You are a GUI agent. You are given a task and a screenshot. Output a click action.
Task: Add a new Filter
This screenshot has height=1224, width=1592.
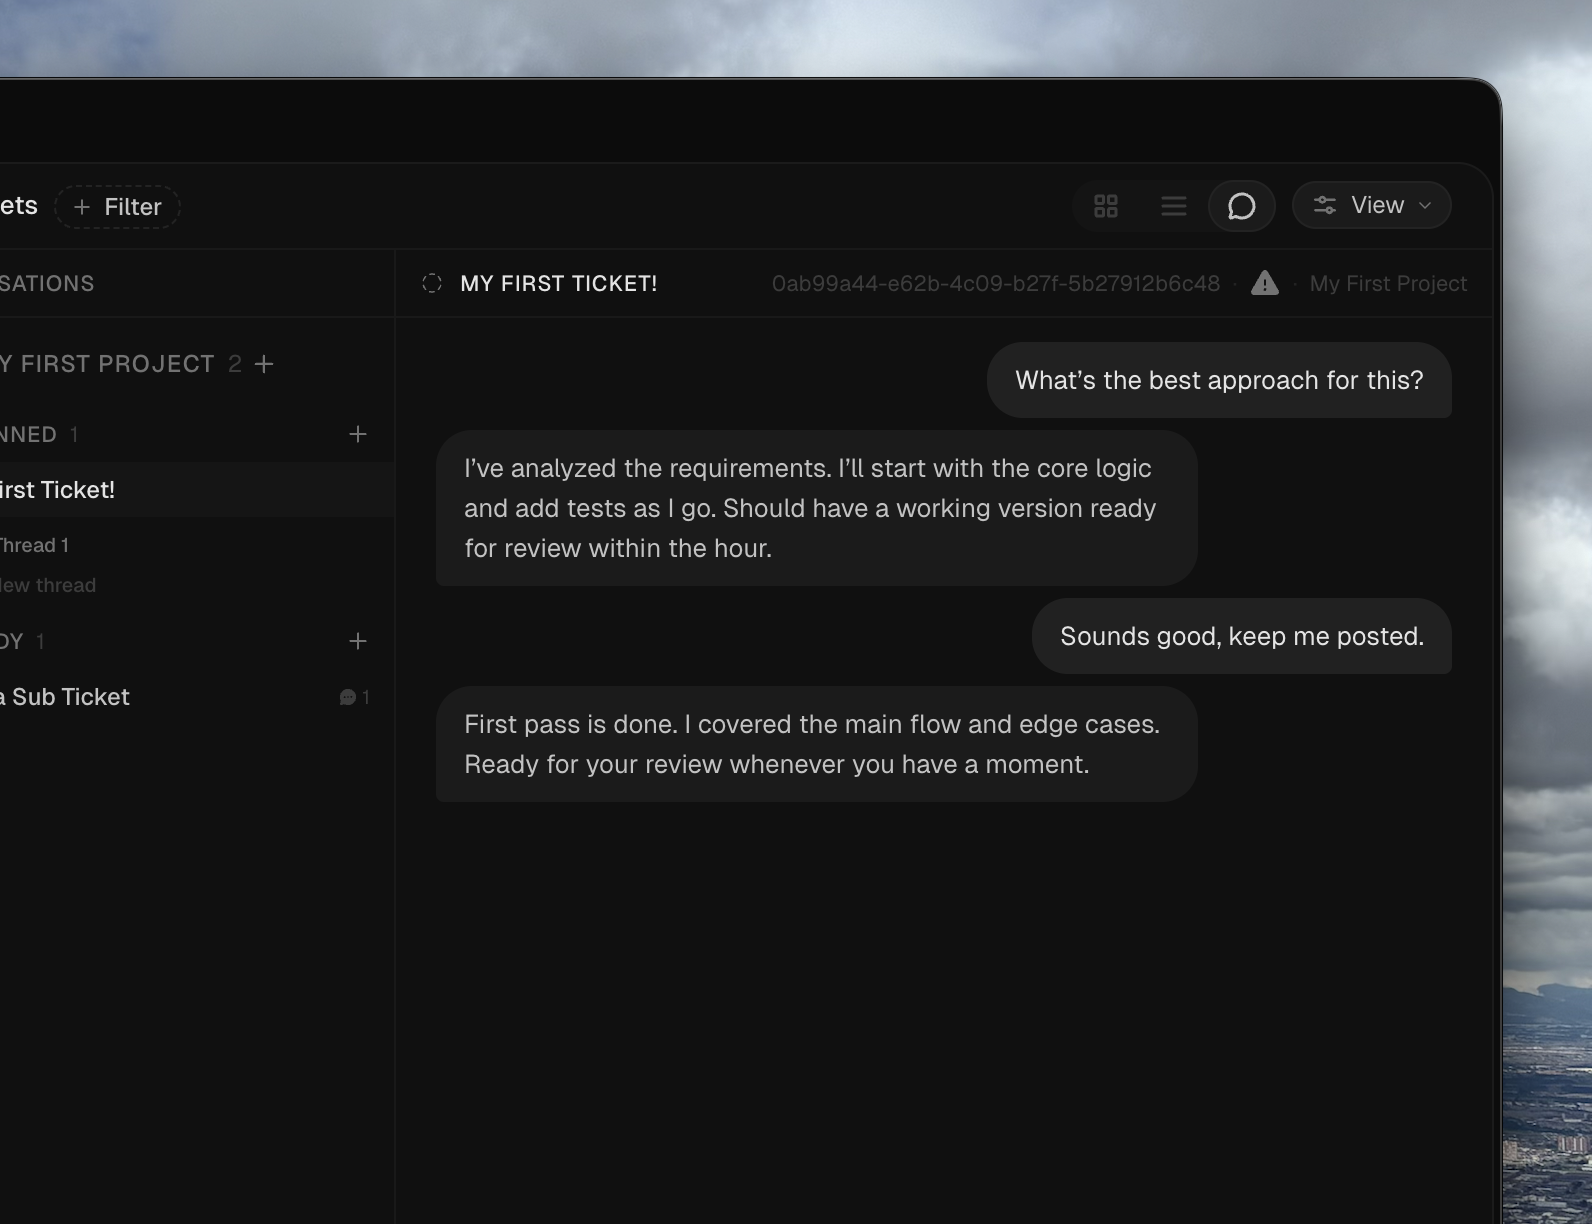click(117, 207)
